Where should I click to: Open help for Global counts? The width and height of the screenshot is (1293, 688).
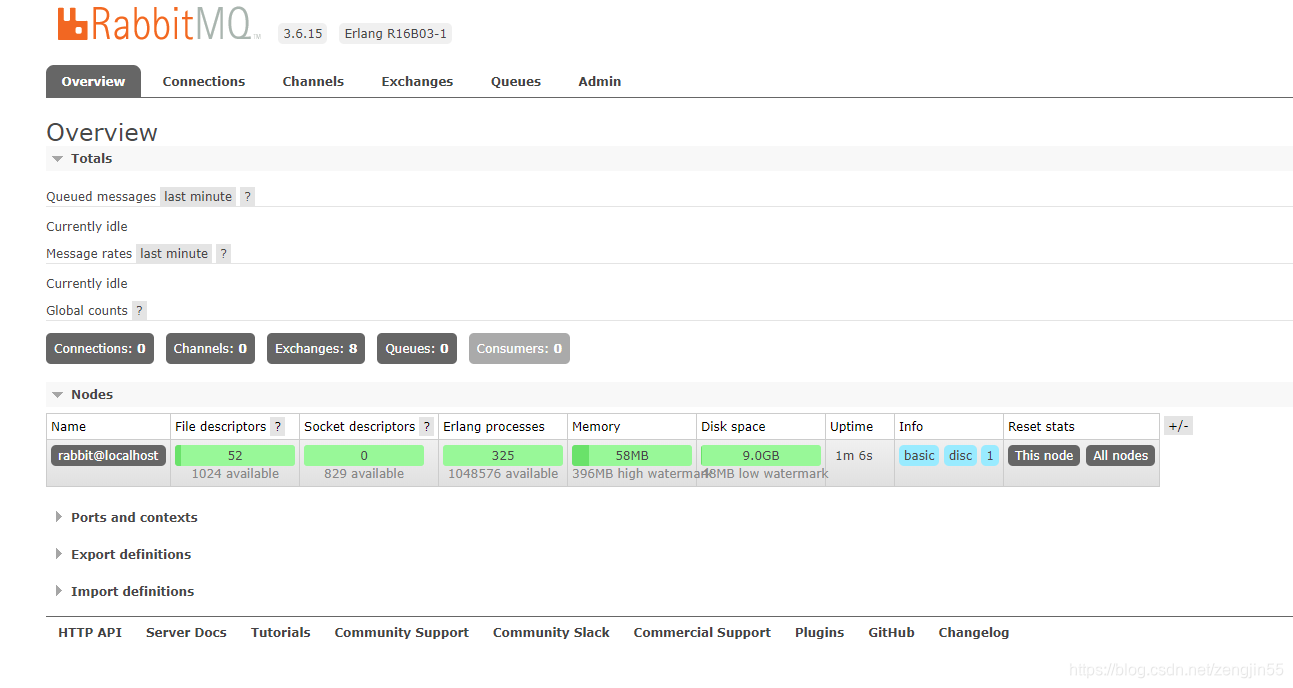(139, 311)
